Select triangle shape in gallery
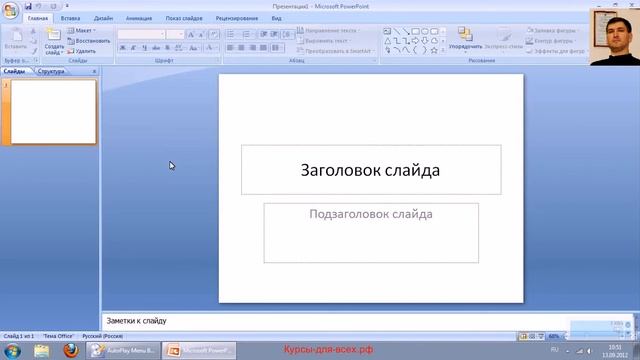The image size is (640, 360). [387, 41]
